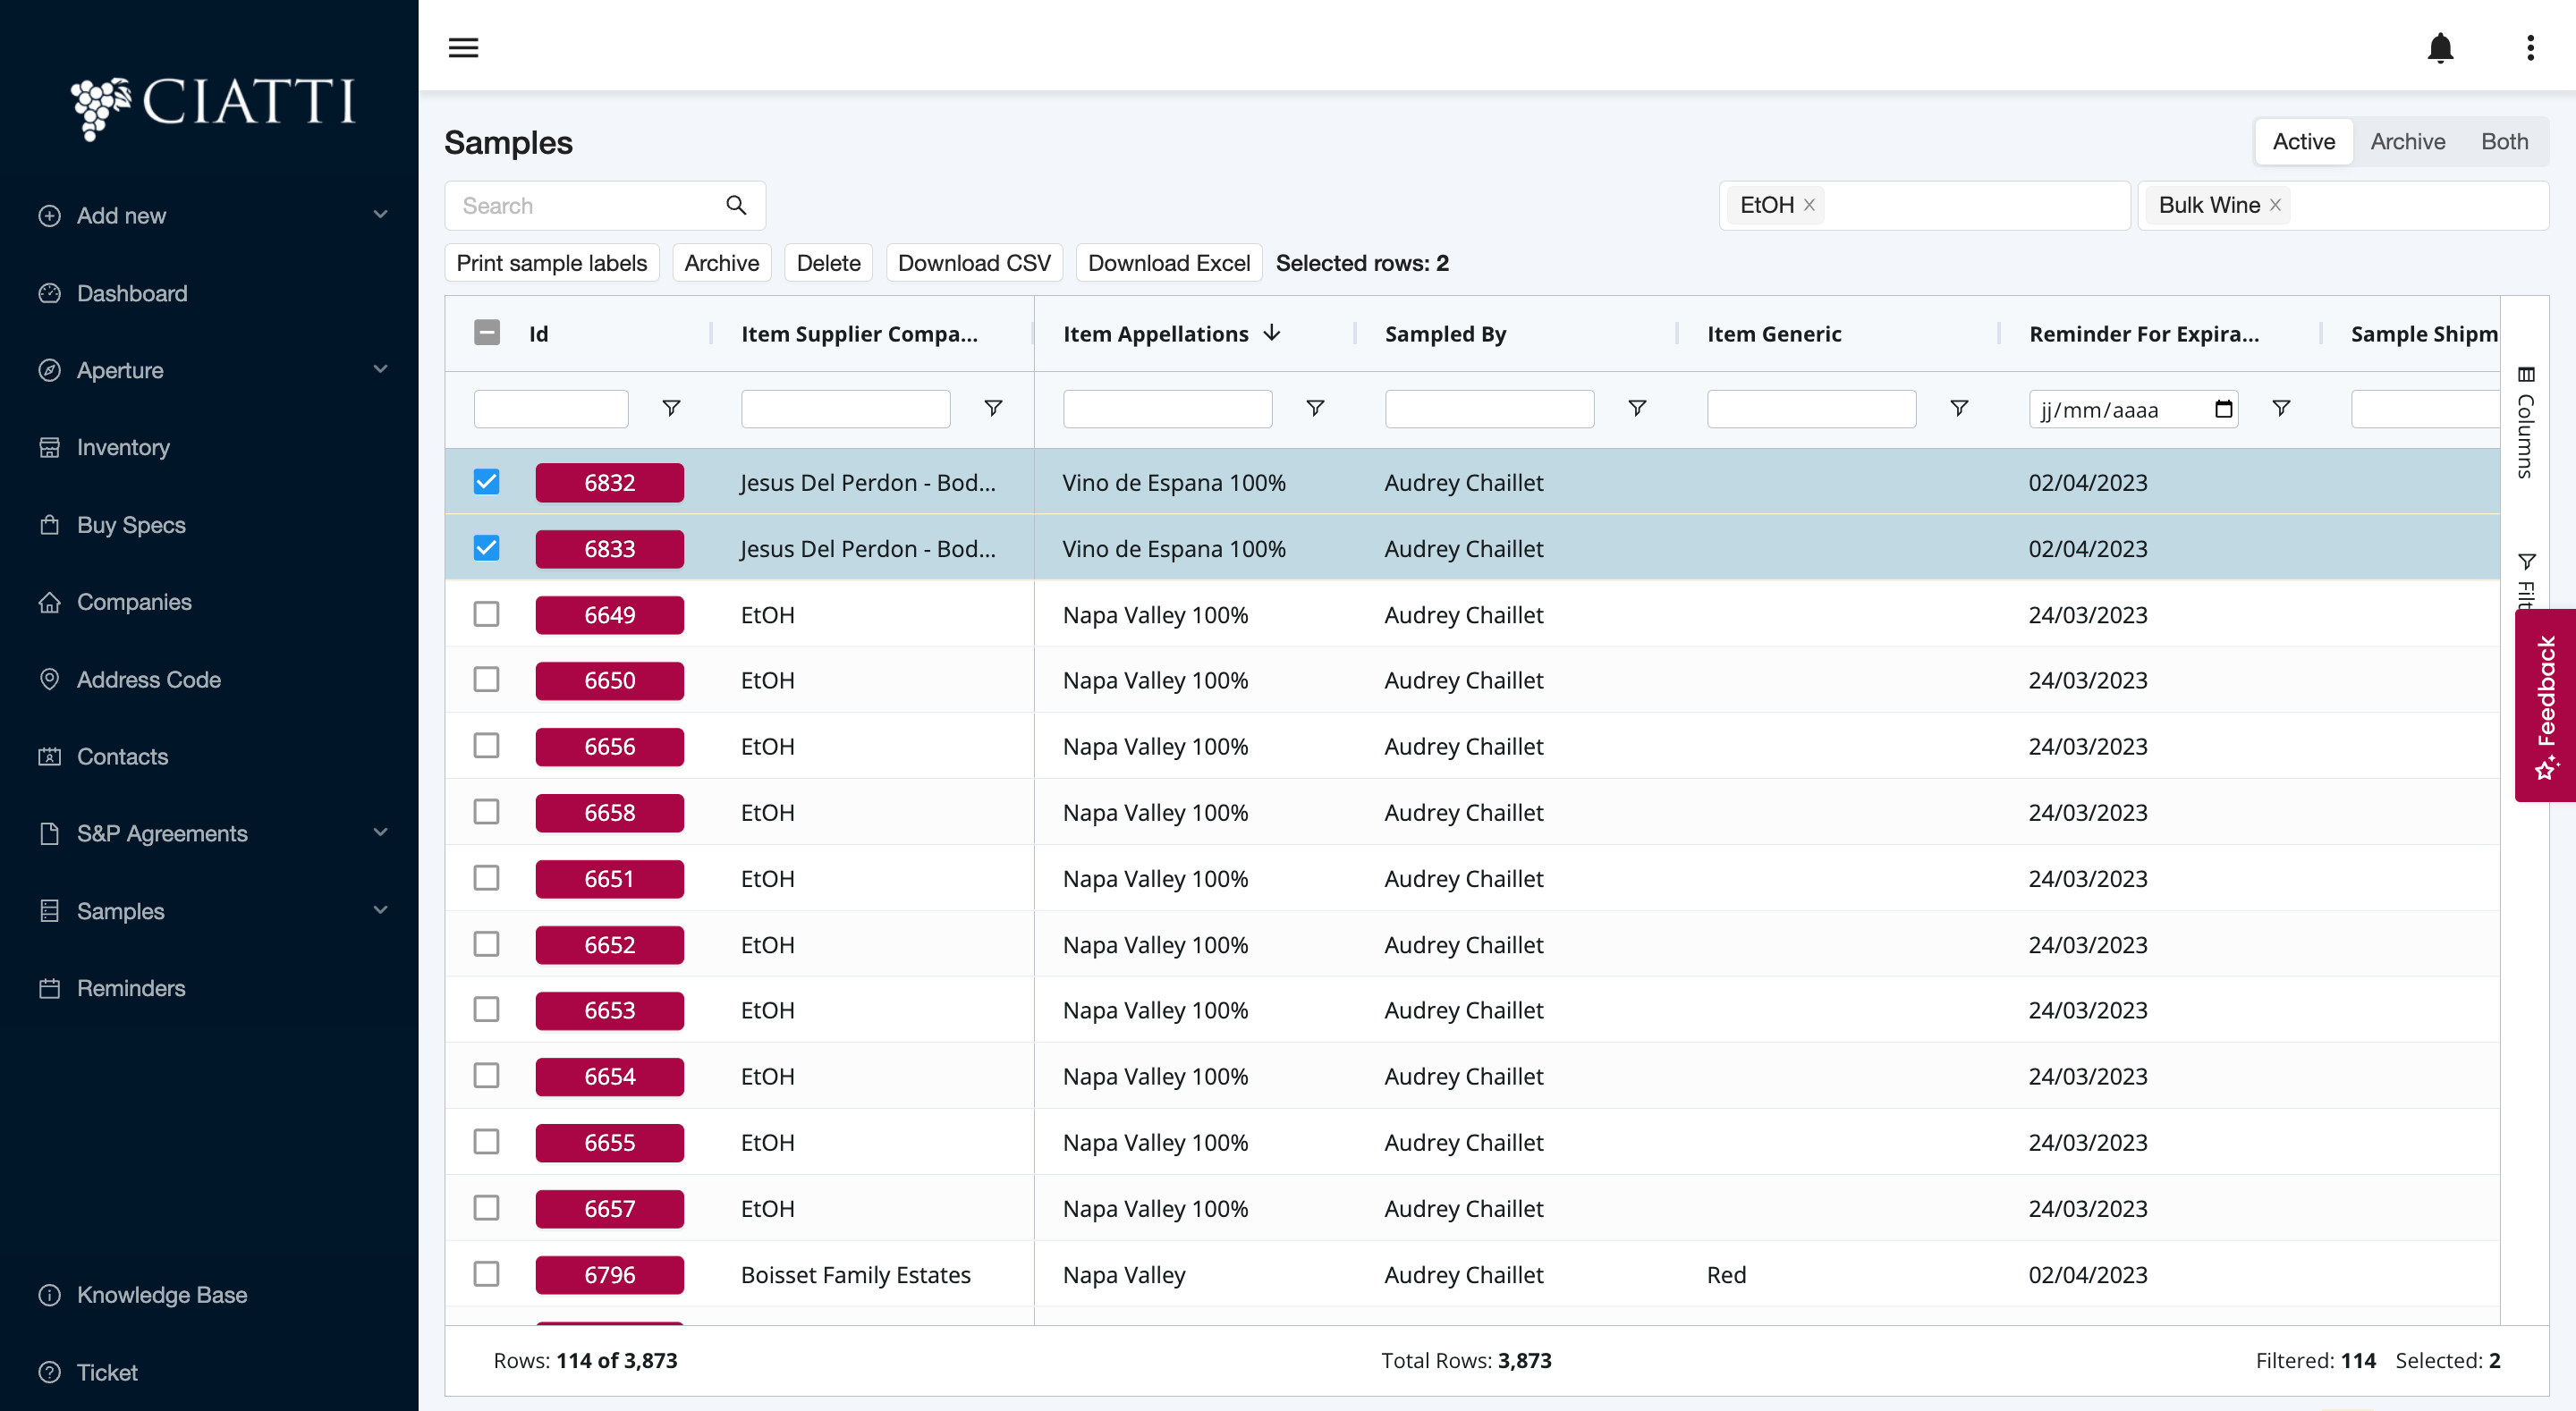Click the Print sample labels button
This screenshot has height=1411, width=2576.
coord(551,263)
